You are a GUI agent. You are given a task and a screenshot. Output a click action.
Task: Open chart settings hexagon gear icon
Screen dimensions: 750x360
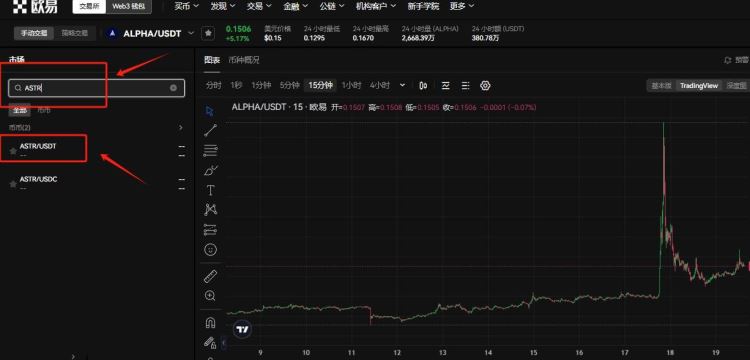click(x=485, y=86)
